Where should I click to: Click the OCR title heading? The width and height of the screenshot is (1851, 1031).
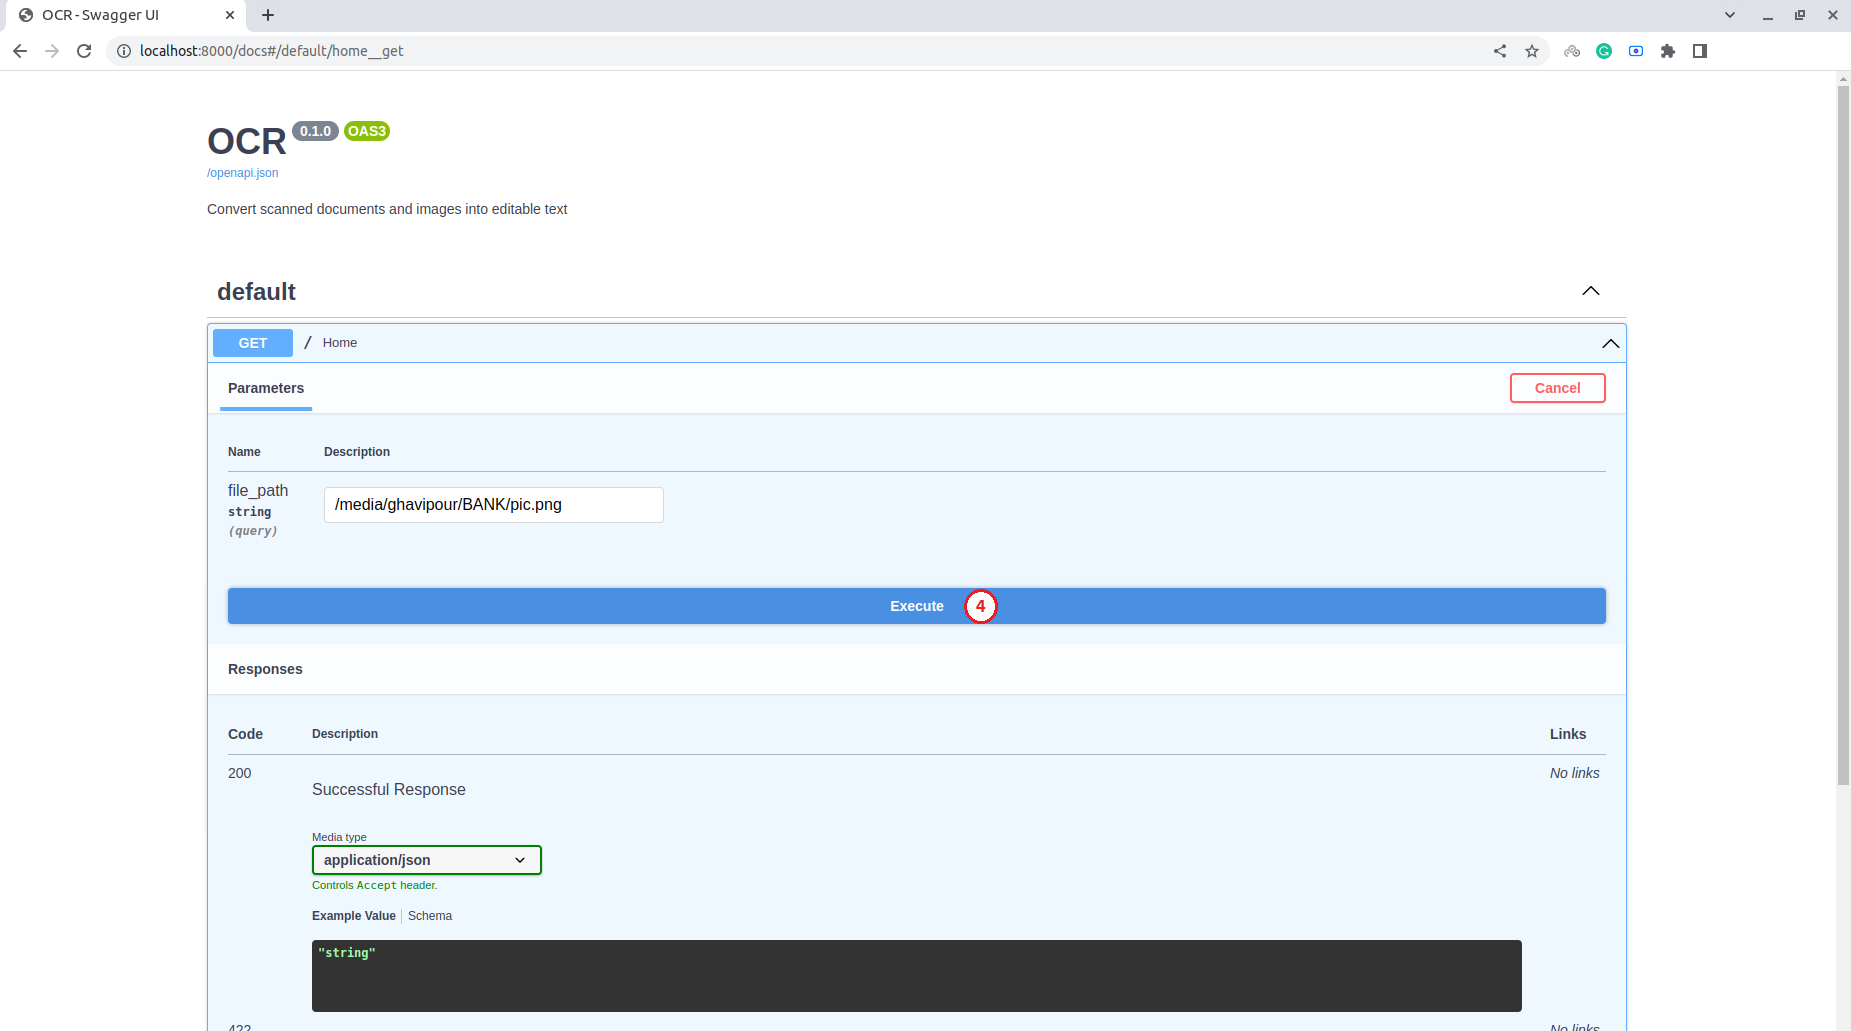coord(247,142)
